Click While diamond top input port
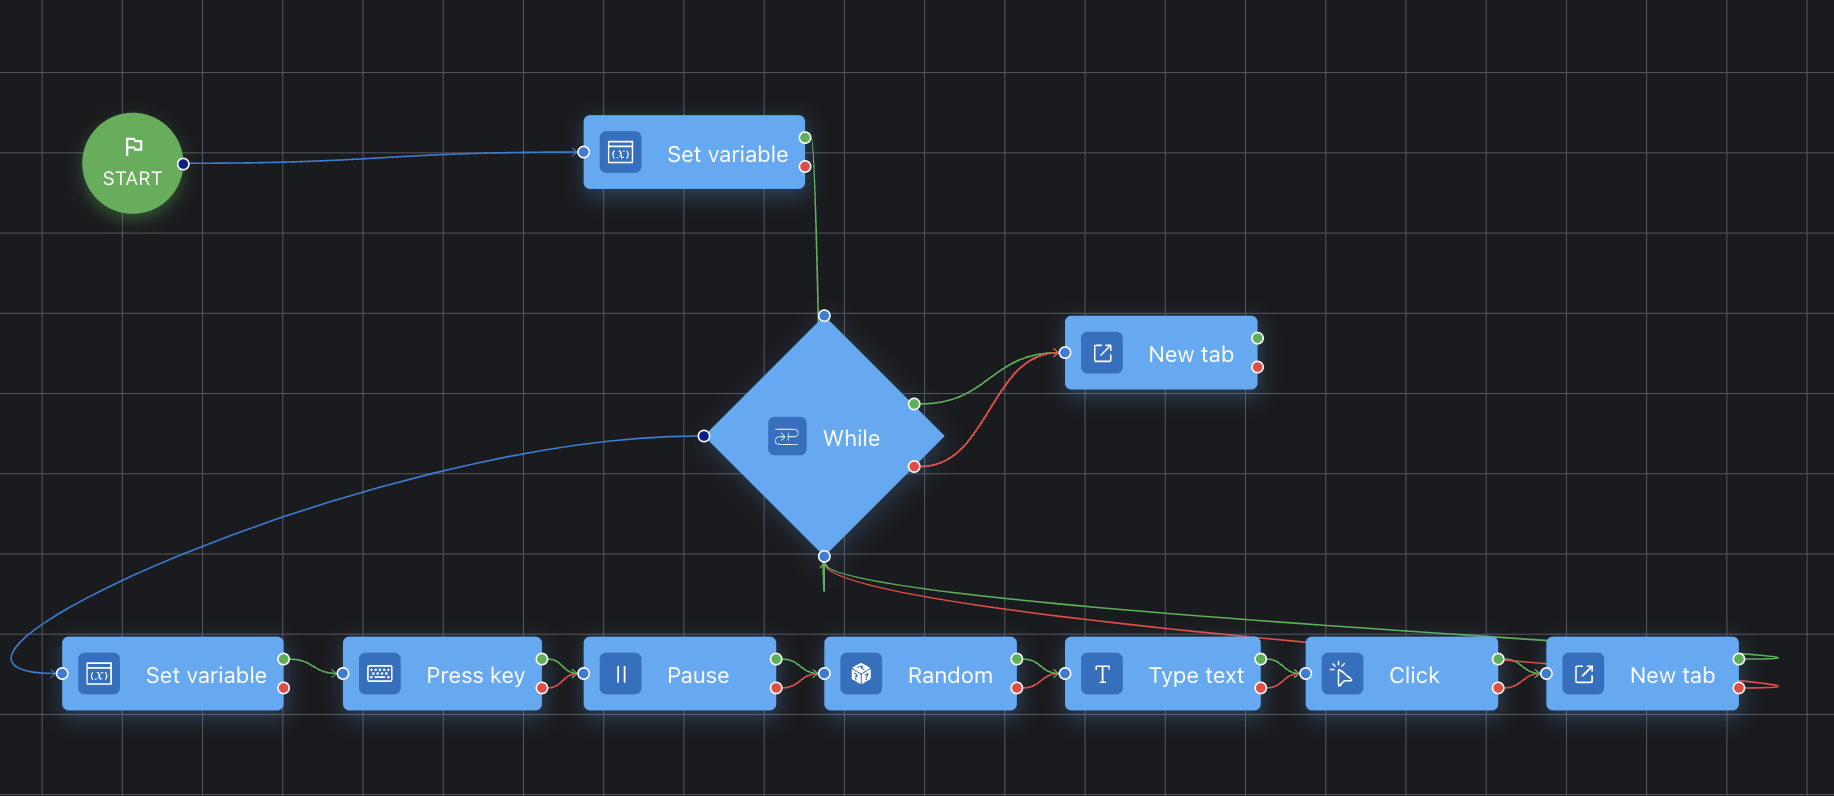 click(824, 316)
